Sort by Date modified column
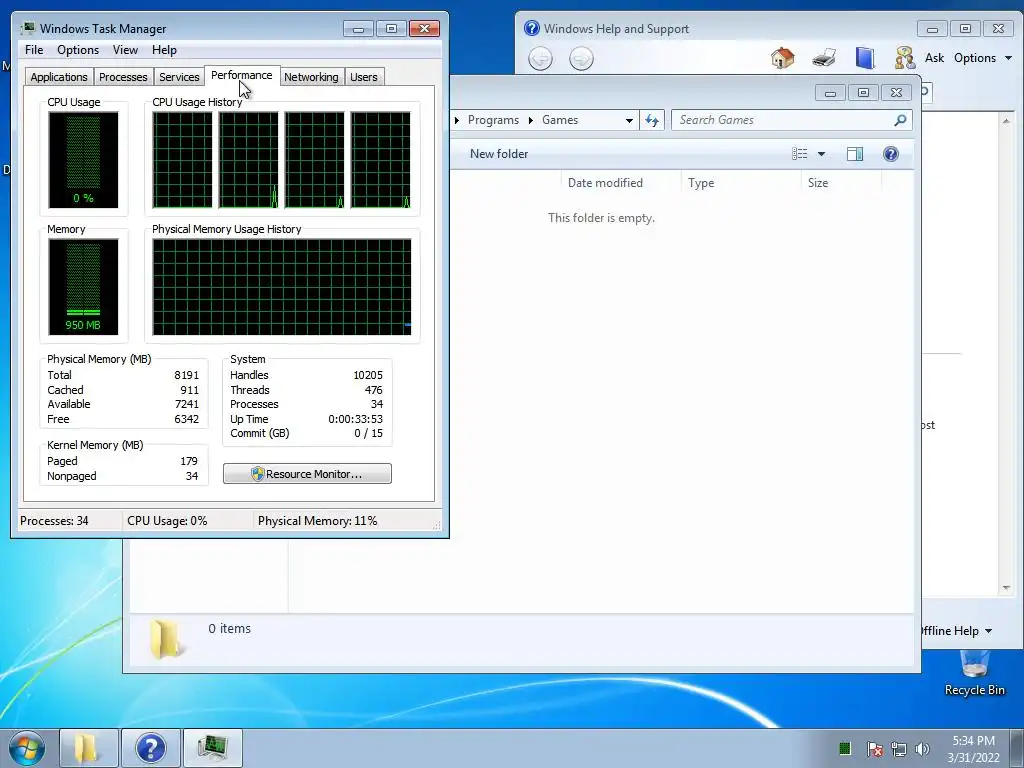The width and height of the screenshot is (1024, 768). [x=605, y=183]
